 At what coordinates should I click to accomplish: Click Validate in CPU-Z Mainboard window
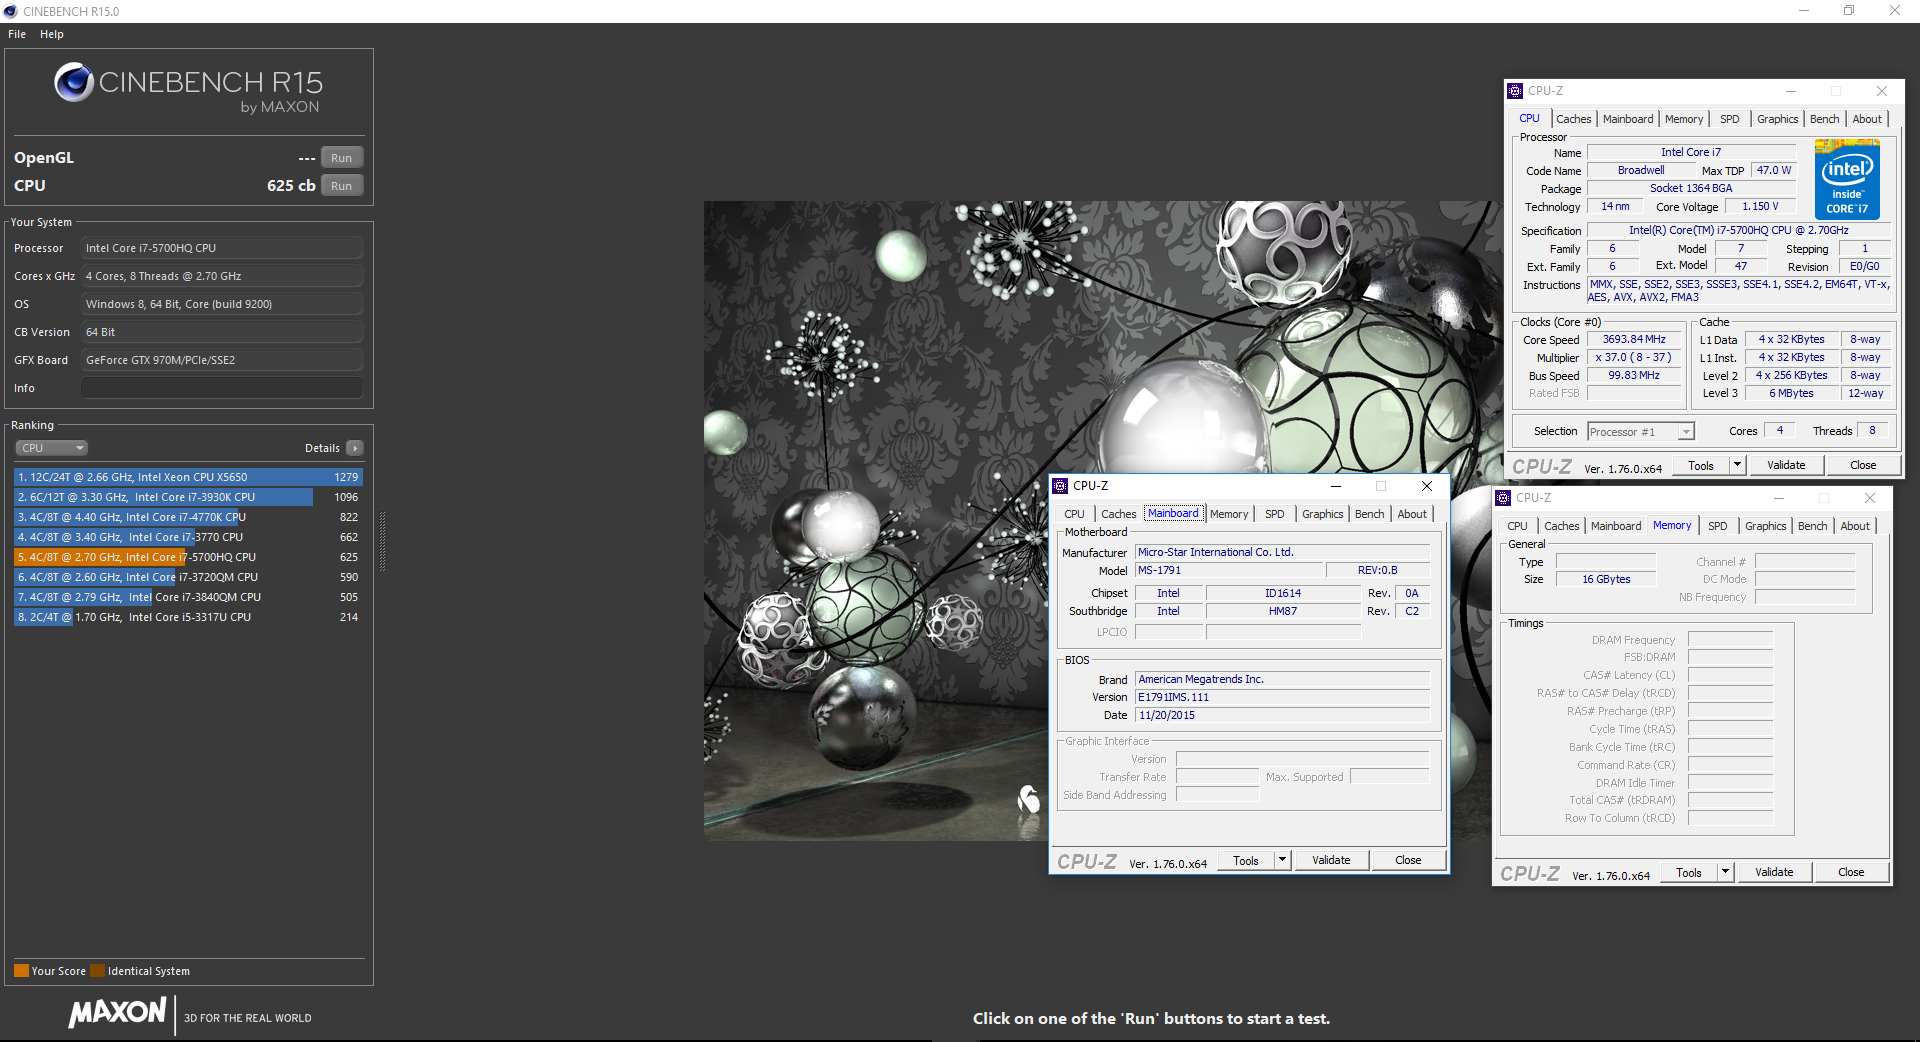coord(1331,860)
